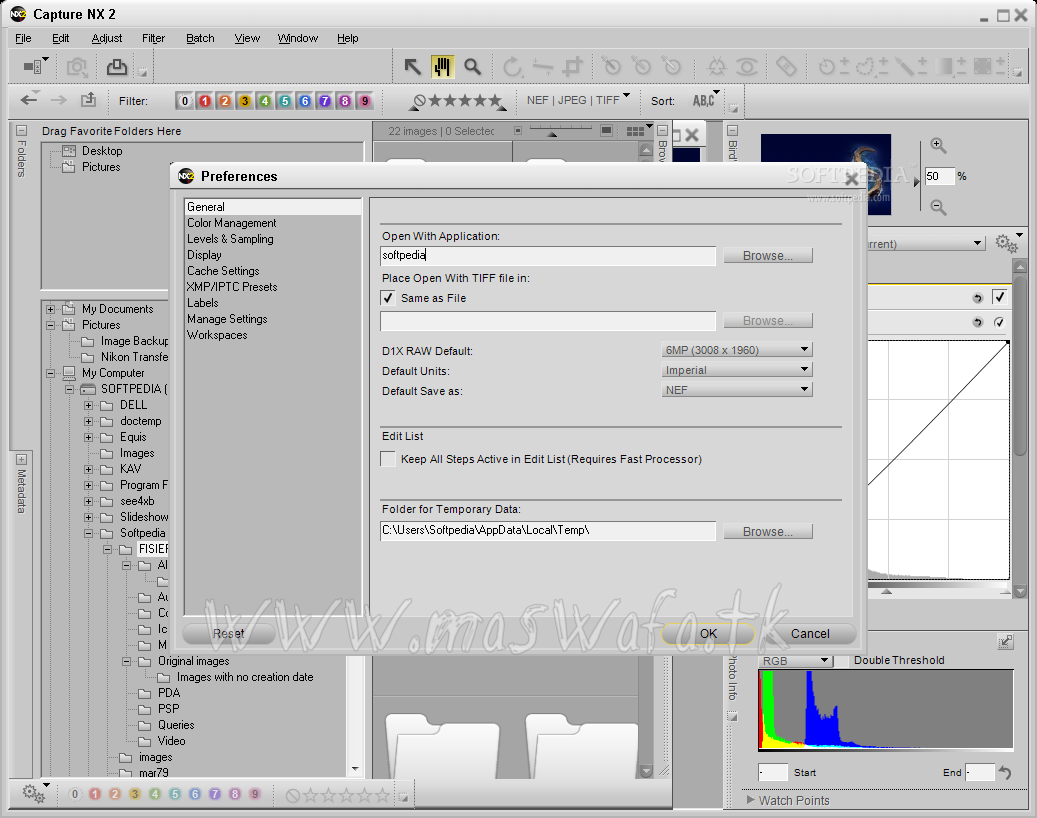Expand the DELL folder node
This screenshot has width=1037, height=818.
88,405
